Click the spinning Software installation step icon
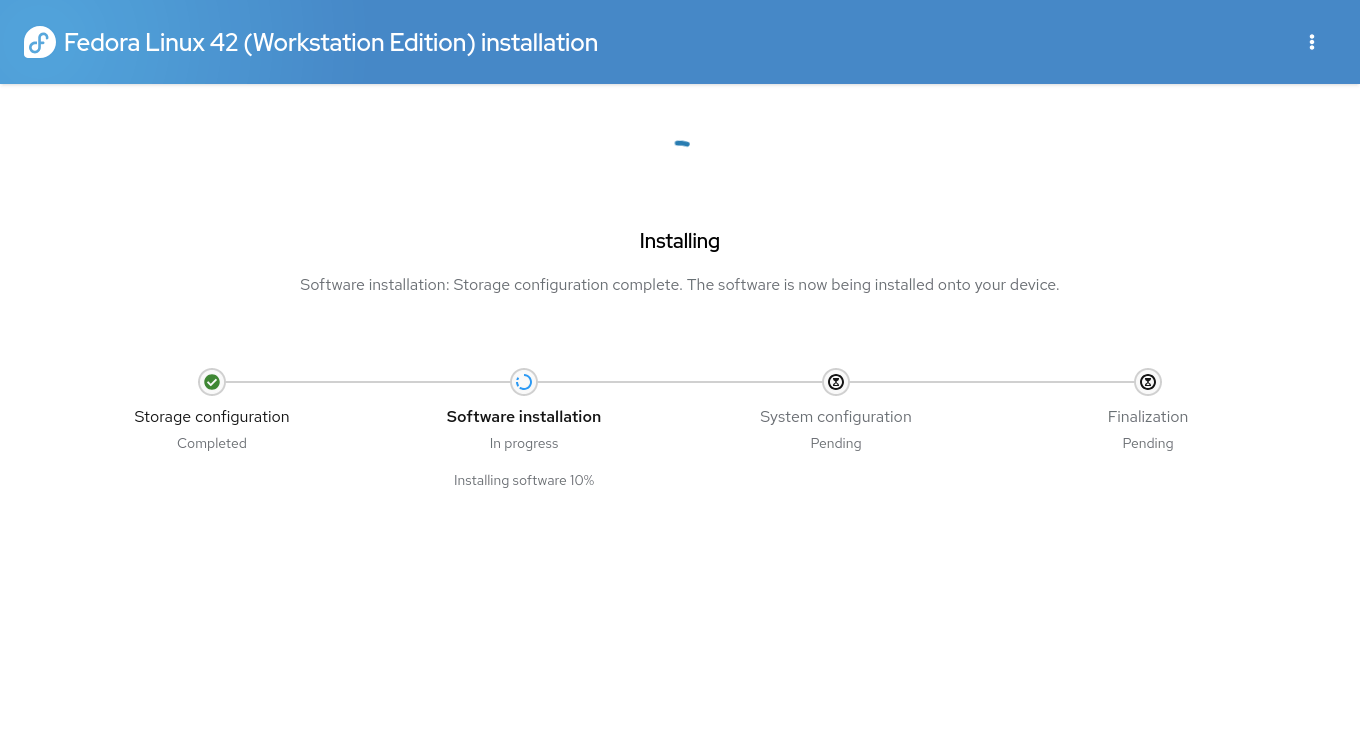Viewport: 1360px width, 736px height. [x=524, y=382]
